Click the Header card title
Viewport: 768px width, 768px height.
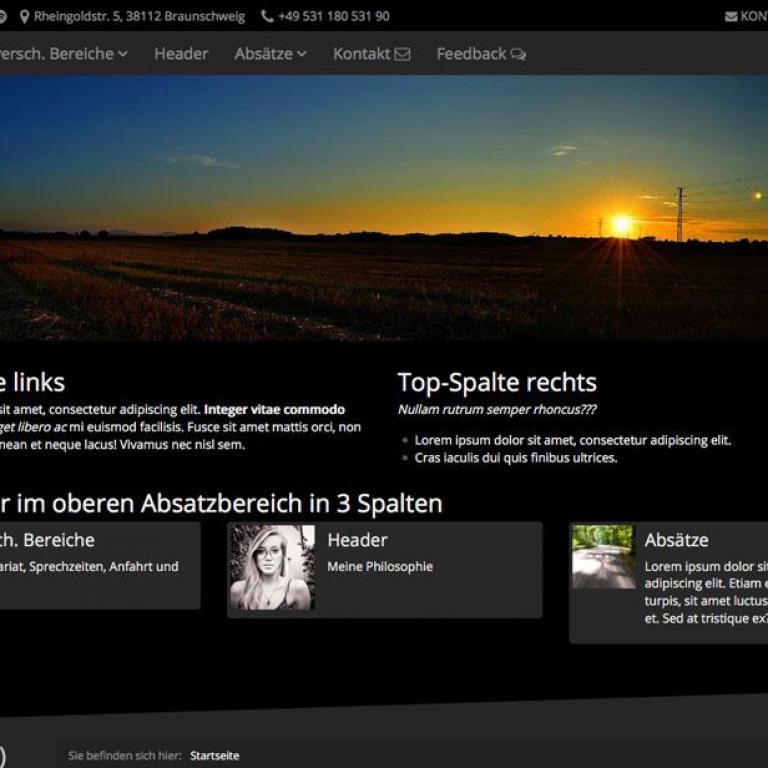click(x=357, y=540)
